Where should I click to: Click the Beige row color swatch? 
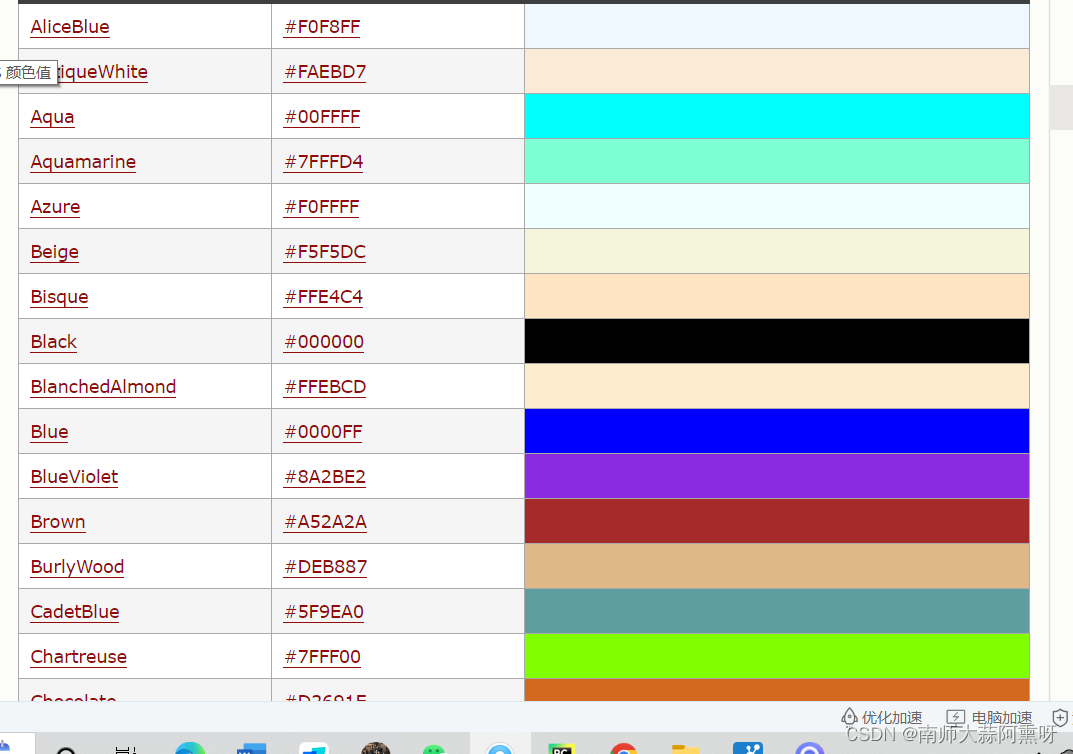(x=777, y=251)
